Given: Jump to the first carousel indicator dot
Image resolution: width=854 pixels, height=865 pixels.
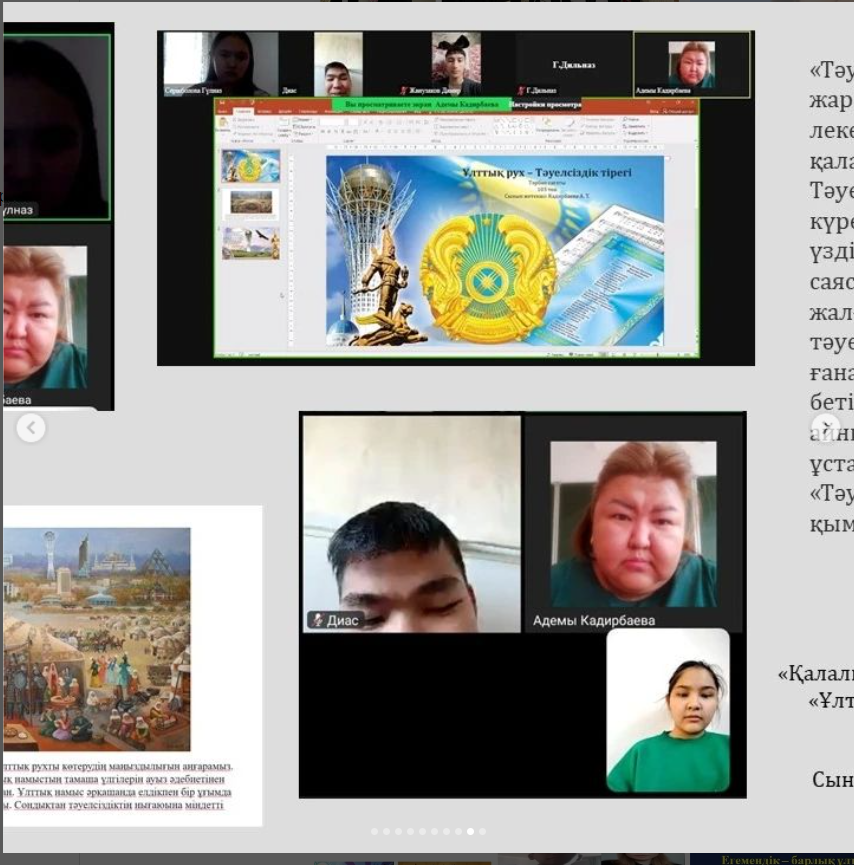Looking at the screenshot, I should pos(375,831).
